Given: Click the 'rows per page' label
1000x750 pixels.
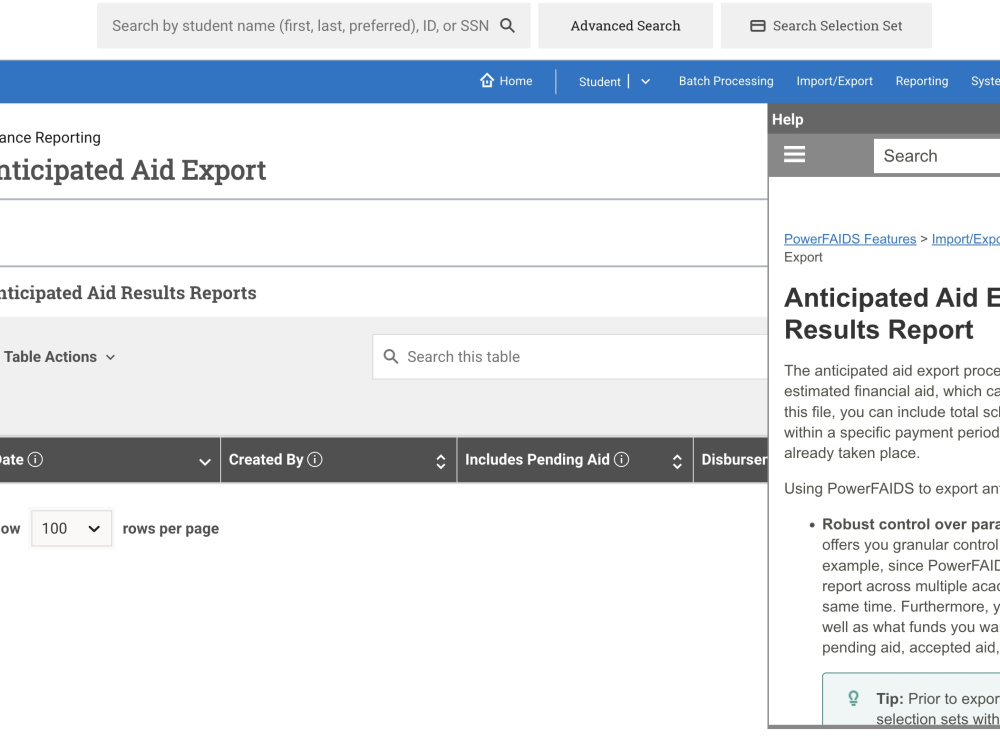Looking at the screenshot, I should pos(170,529).
